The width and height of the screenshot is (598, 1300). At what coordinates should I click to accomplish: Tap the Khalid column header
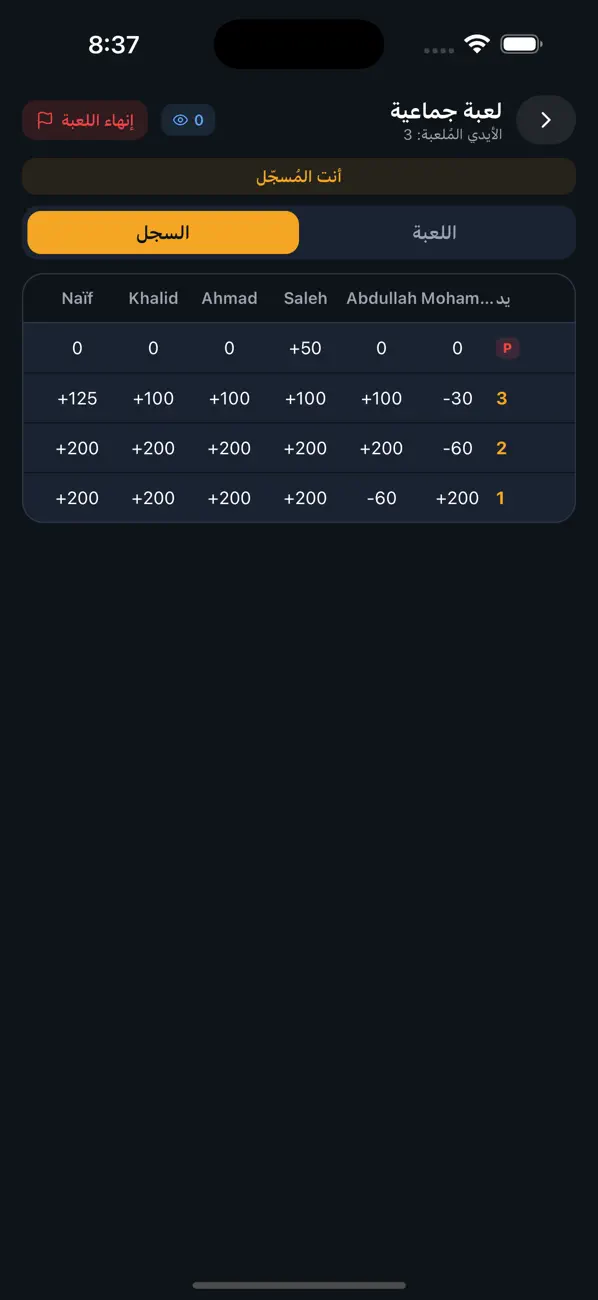coord(153,298)
